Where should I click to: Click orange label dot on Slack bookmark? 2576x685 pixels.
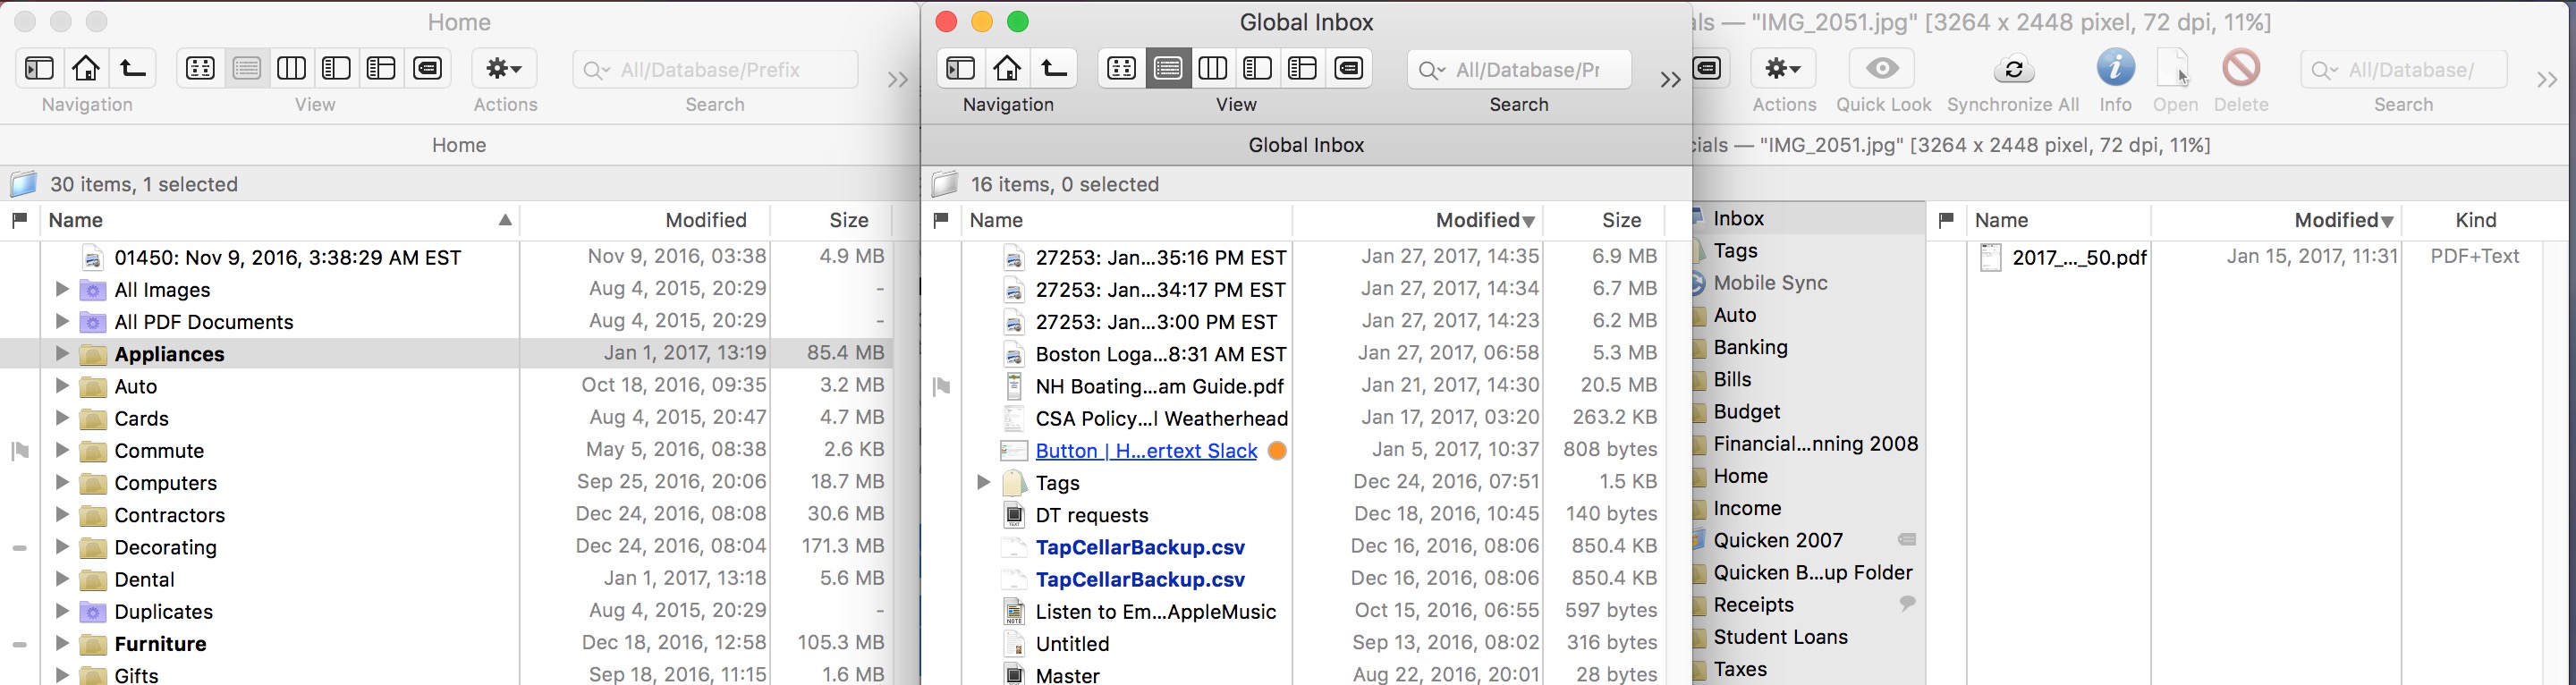pos(1277,451)
